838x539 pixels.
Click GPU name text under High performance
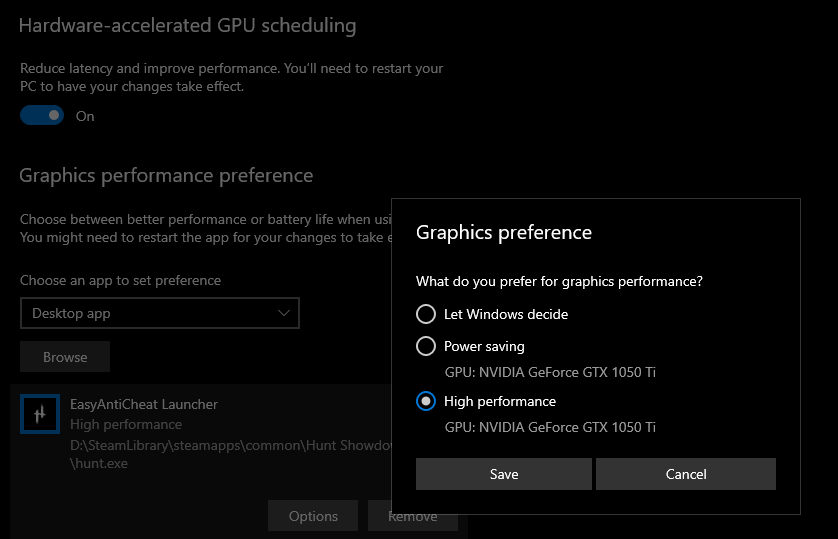tap(550, 427)
